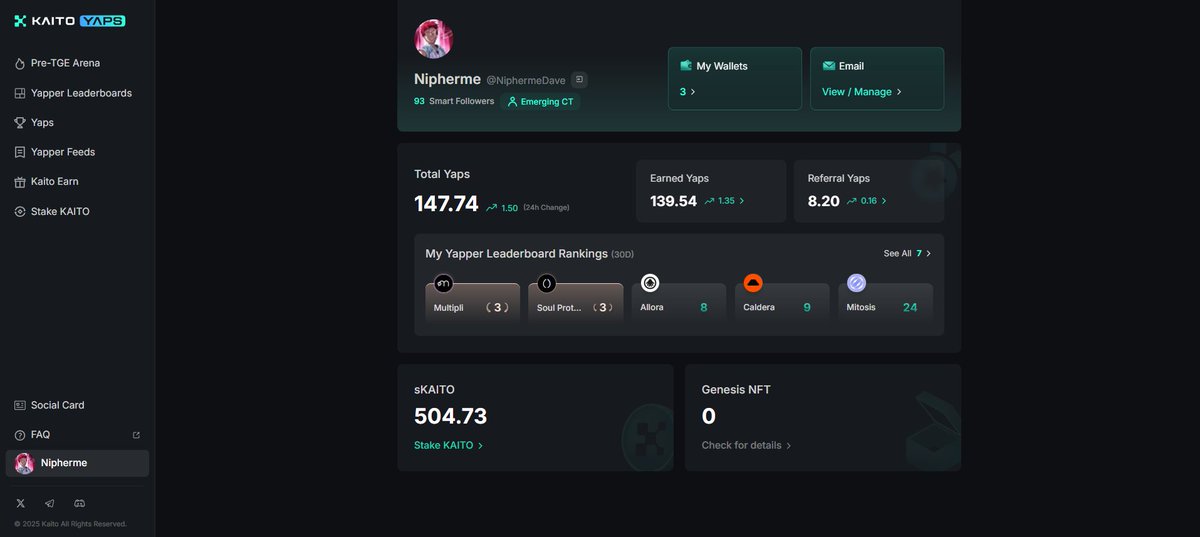Open Allora ranking card
This screenshot has height=537, width=1200.
click(679, 303)
